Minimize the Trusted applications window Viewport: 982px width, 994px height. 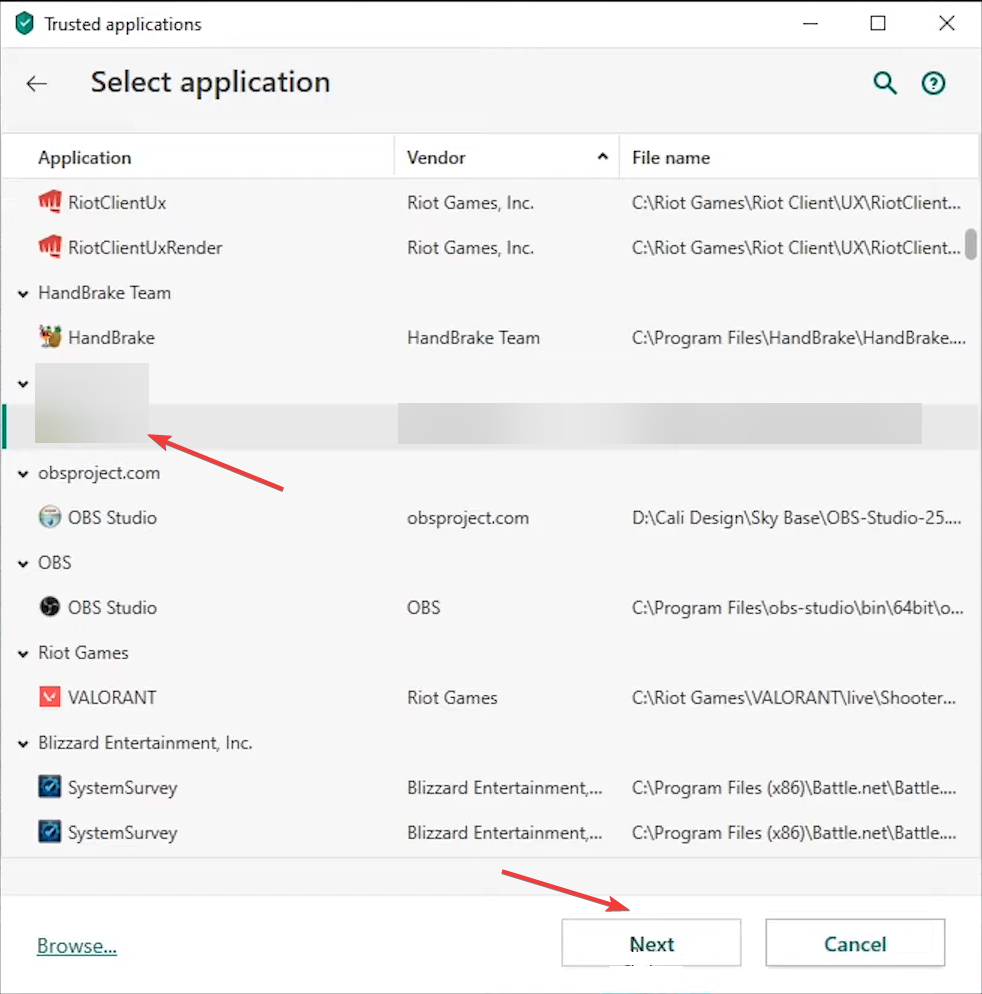[x=810, y=23]
